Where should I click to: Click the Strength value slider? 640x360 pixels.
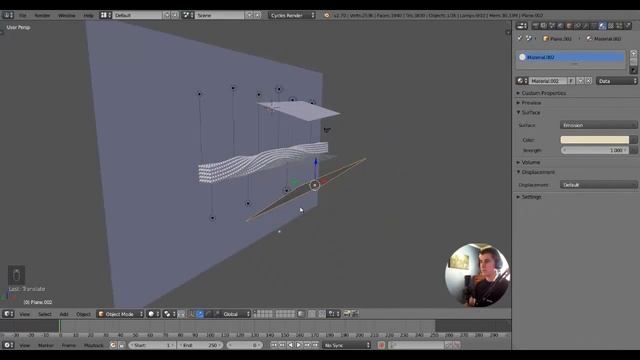pos(595,150)
